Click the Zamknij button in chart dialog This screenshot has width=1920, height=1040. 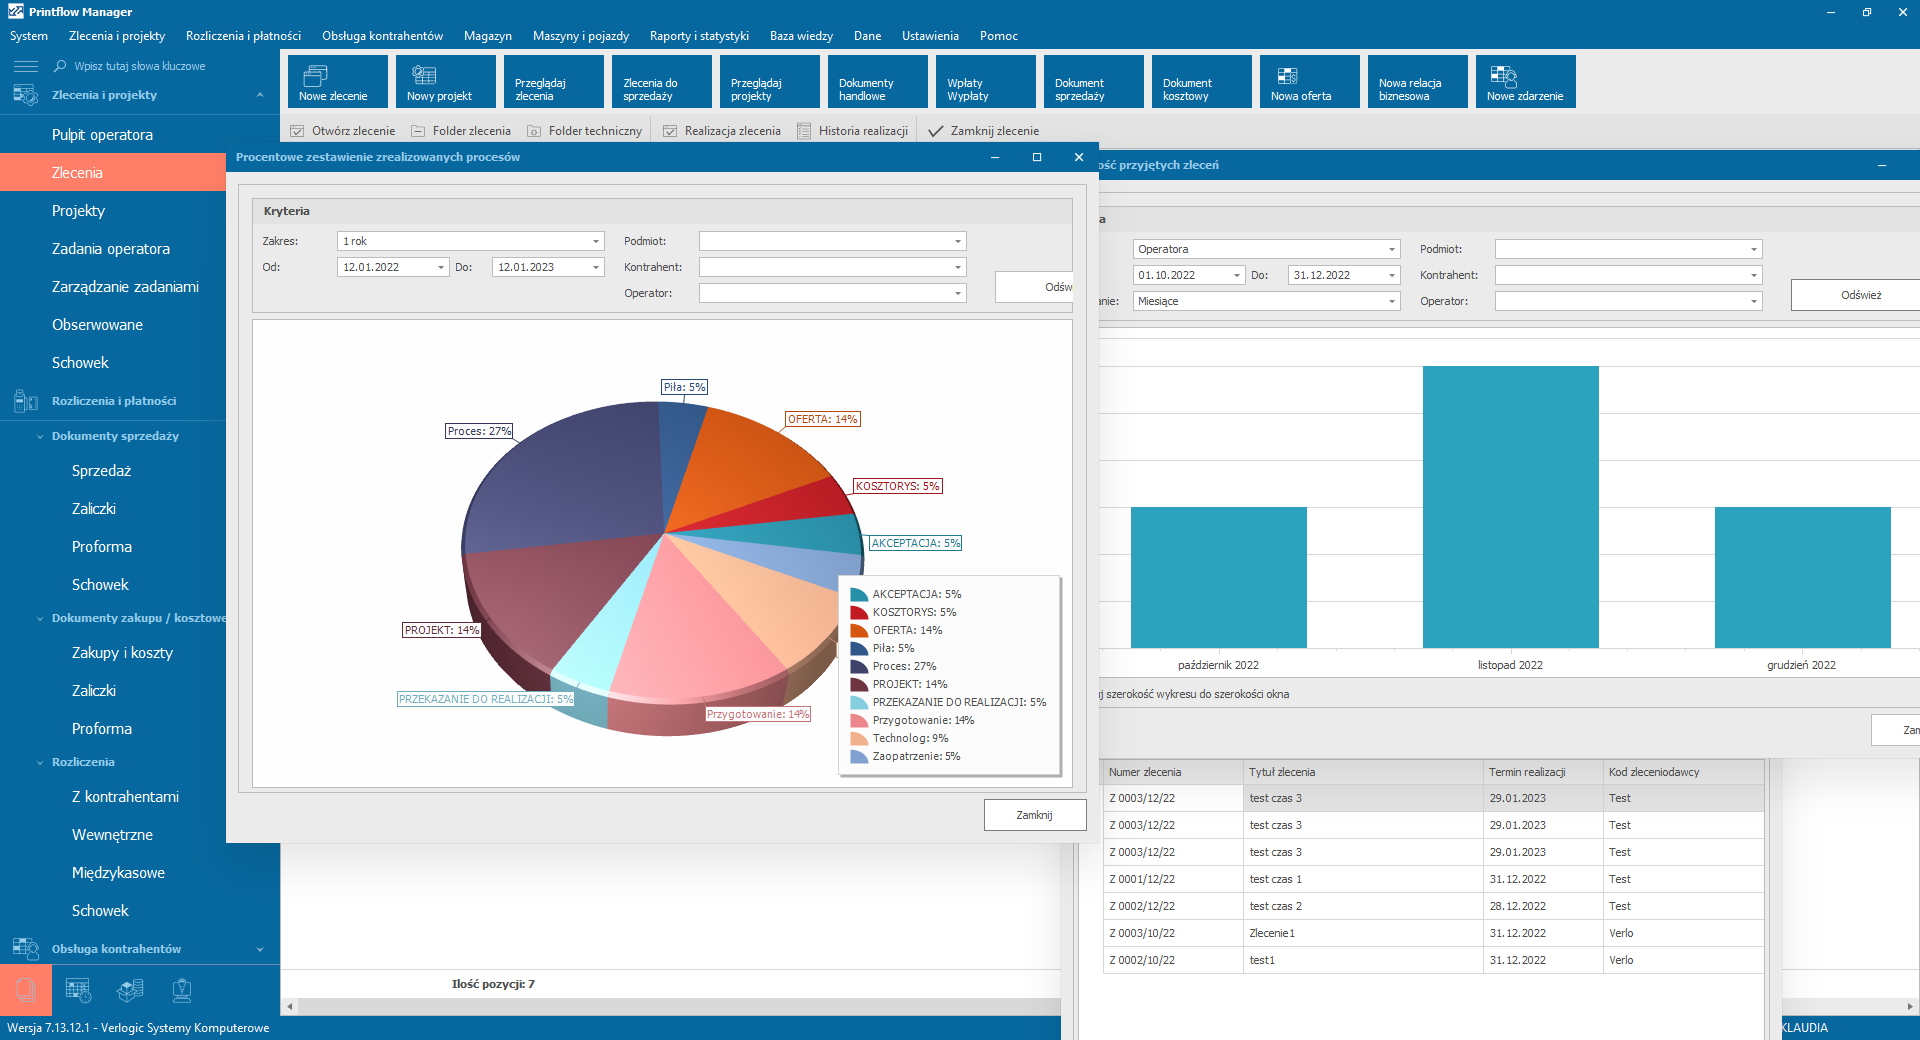pos(1034,815)
